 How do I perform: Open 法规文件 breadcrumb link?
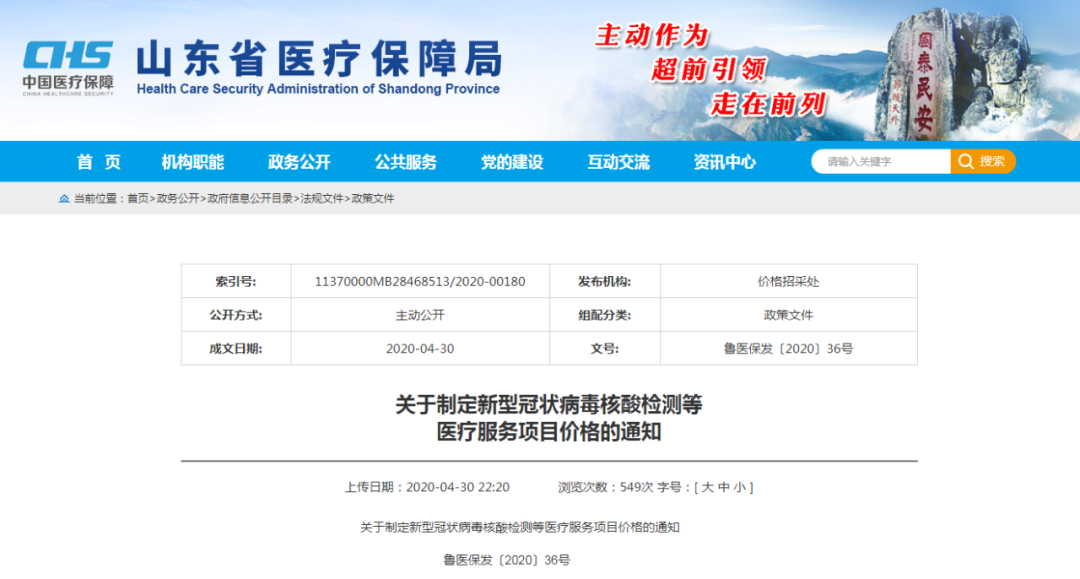pyautogui.click(x=321, y=199)
